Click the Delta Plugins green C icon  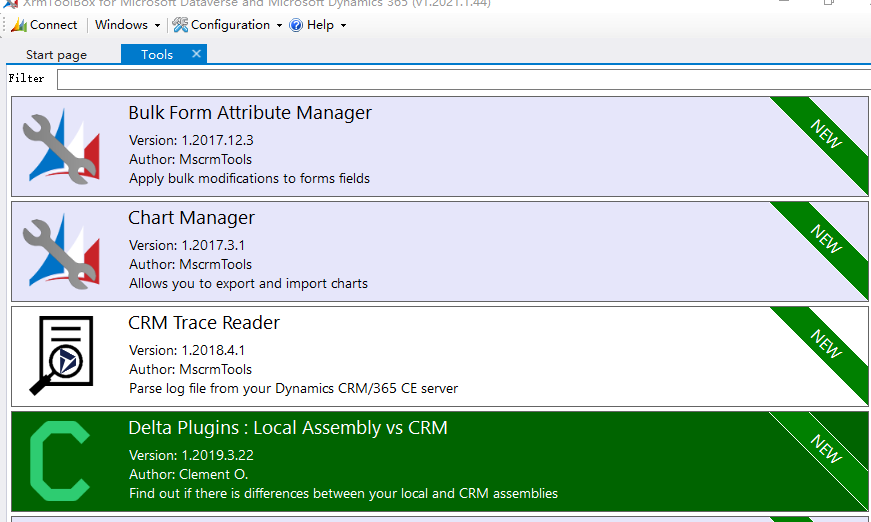pyautogui.click(x=59, y=461)
